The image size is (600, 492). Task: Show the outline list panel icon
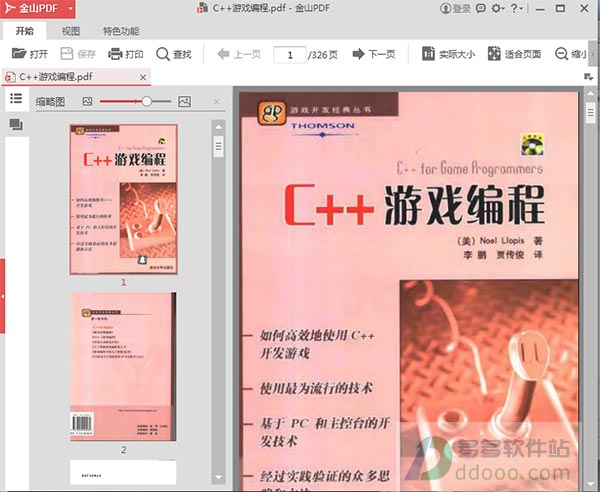[x=16, y=99]
